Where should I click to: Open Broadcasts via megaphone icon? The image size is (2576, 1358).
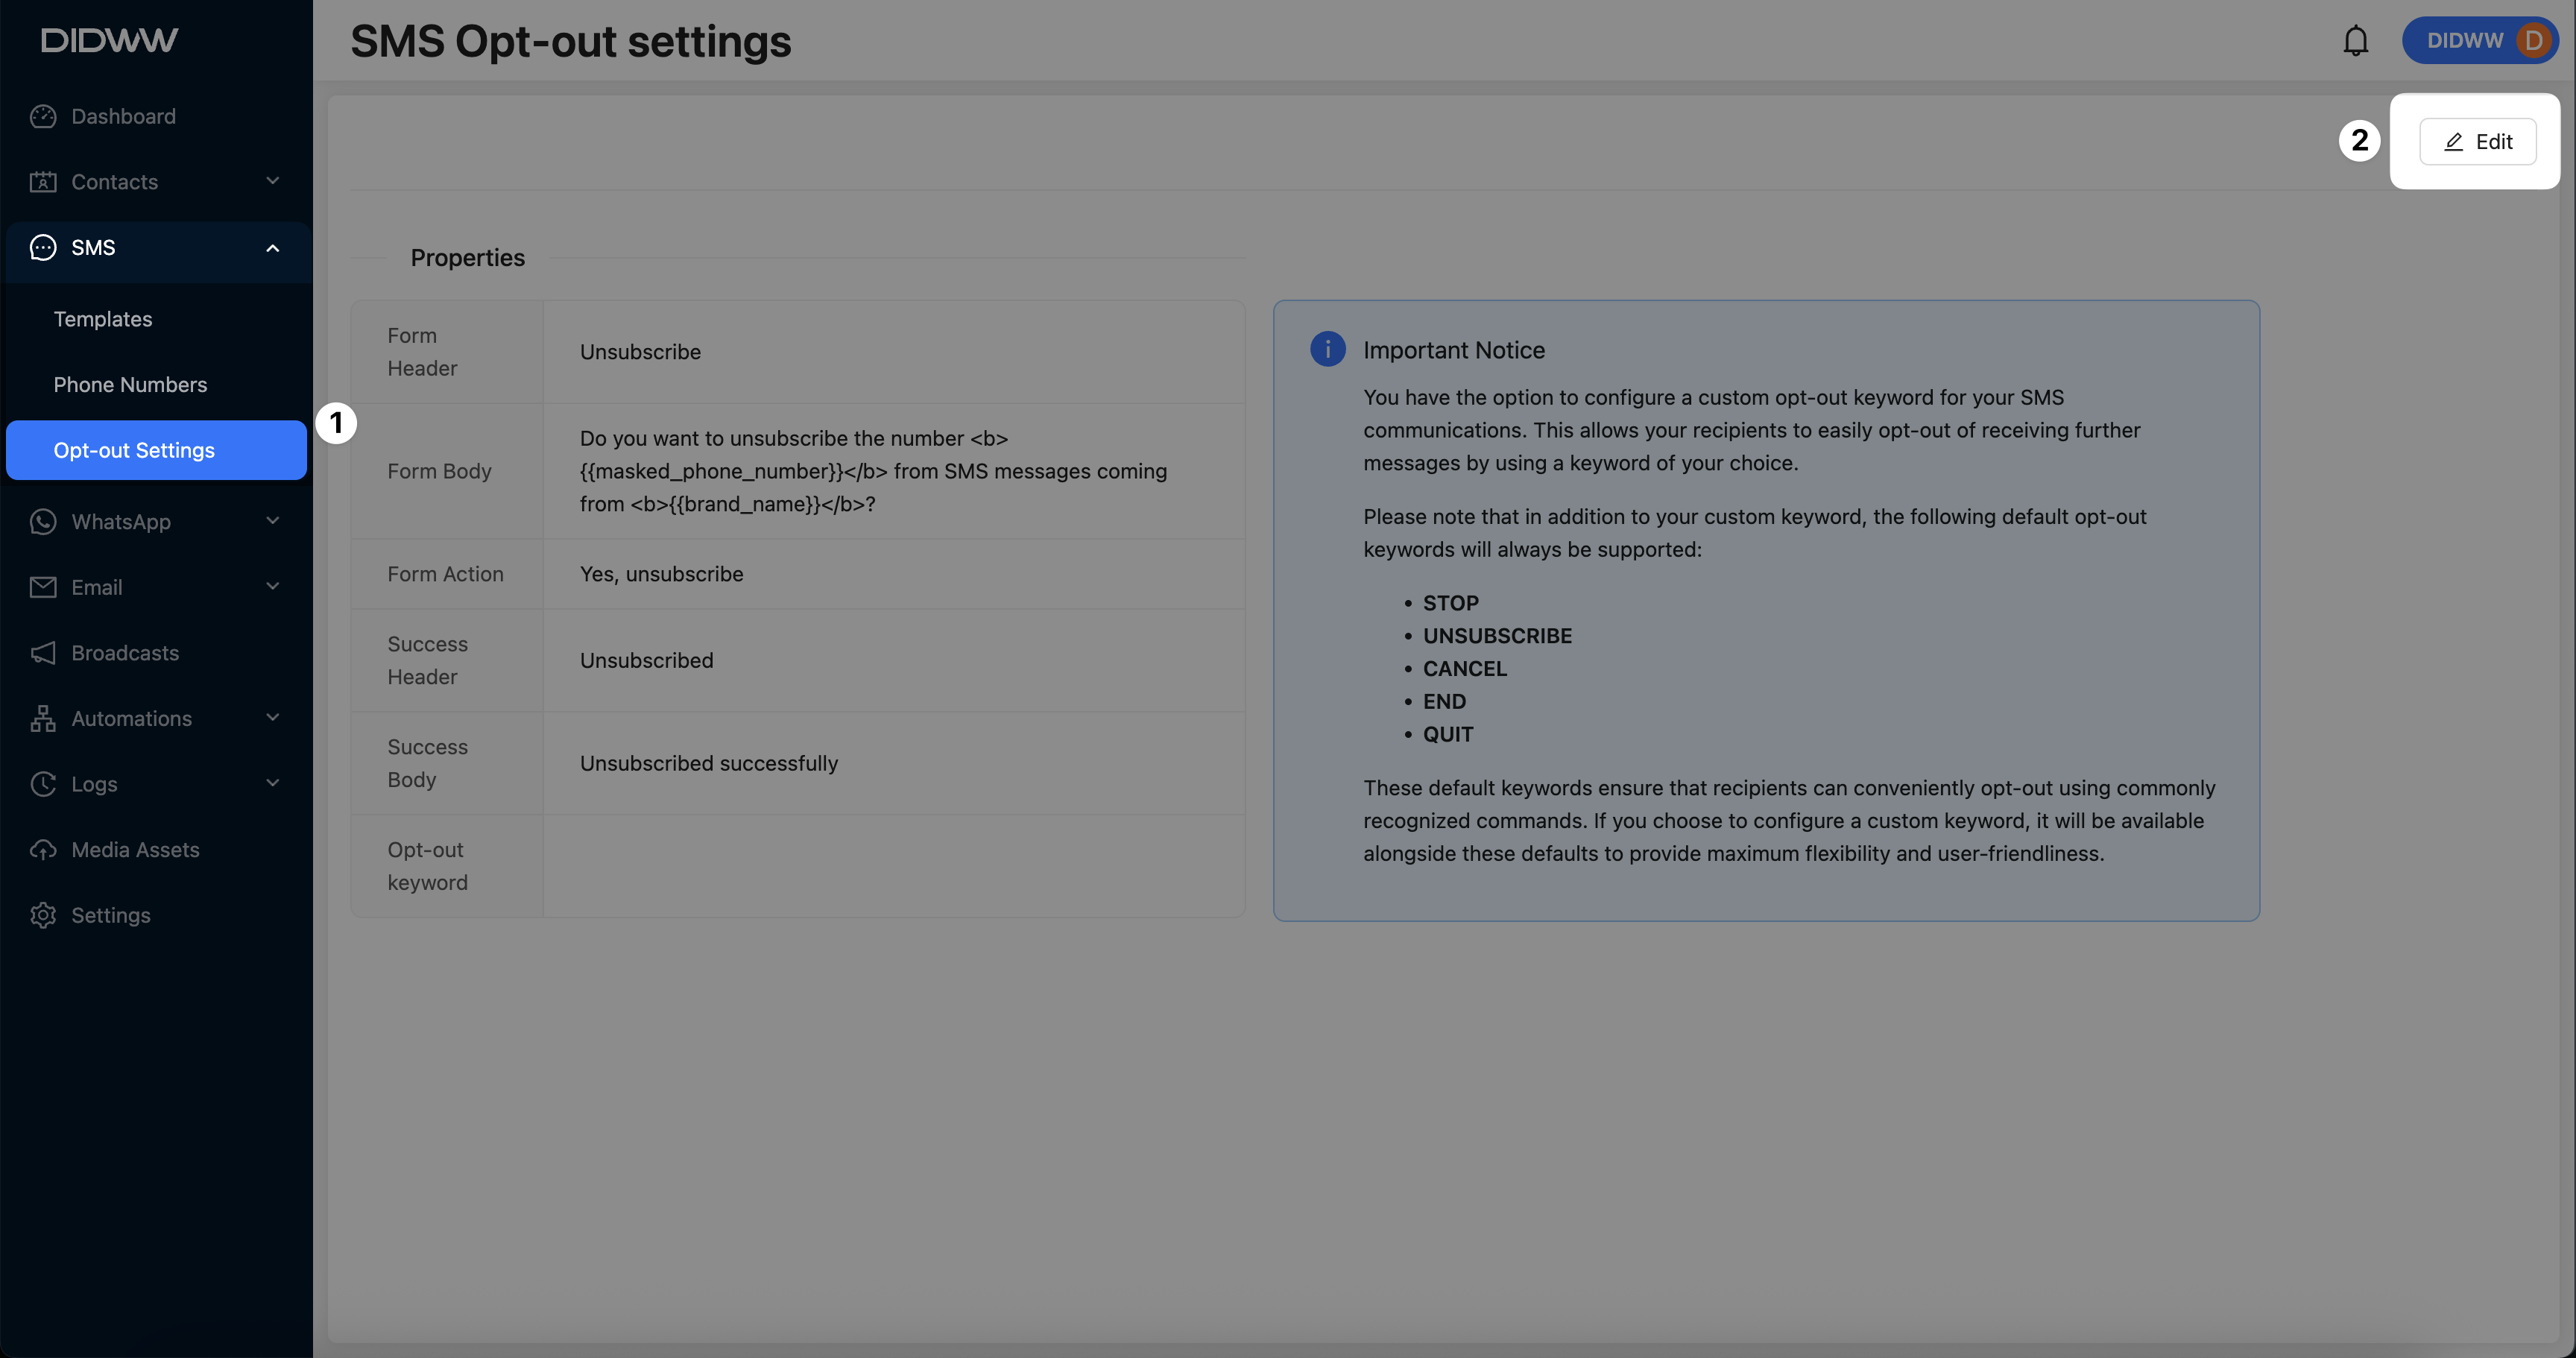(43, 653)
